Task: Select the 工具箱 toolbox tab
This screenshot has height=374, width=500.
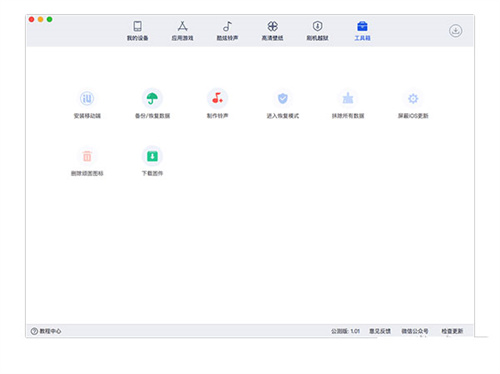Action: click(362, 31)
